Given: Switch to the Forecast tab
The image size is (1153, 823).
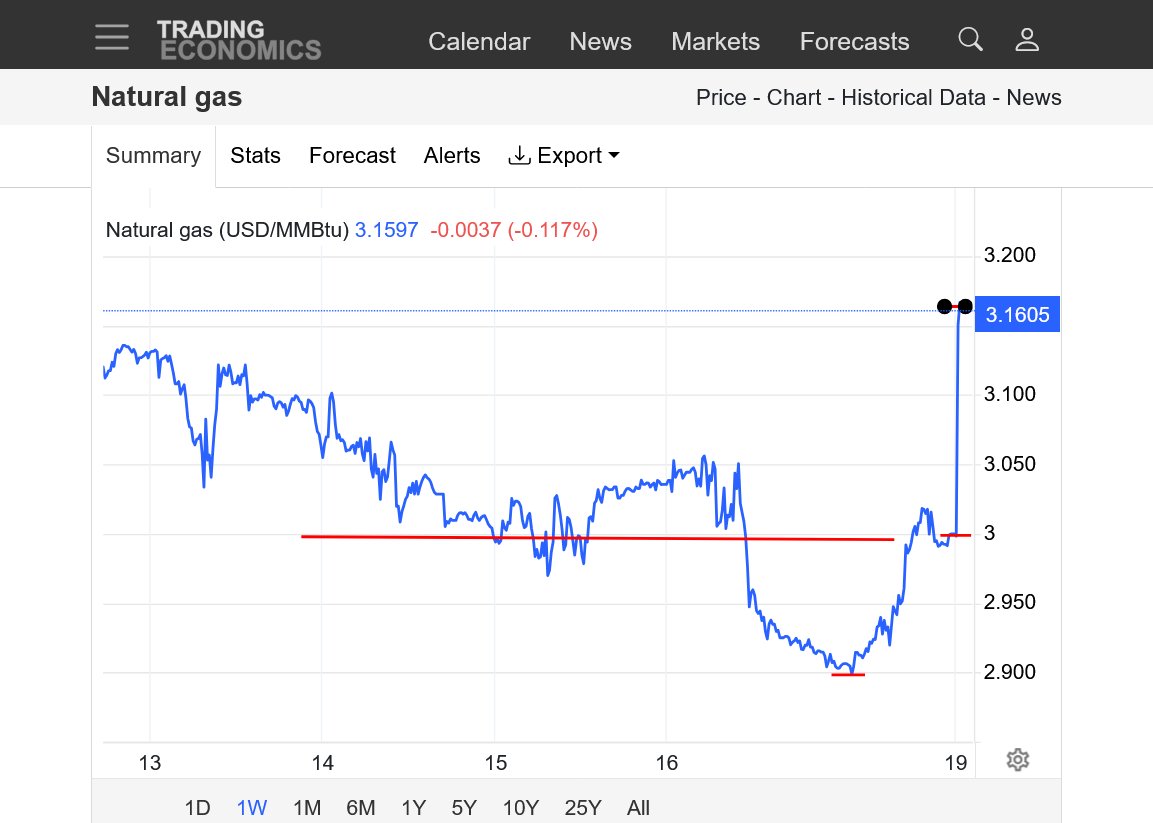Looking at the screenshot, I should point(352,156).
